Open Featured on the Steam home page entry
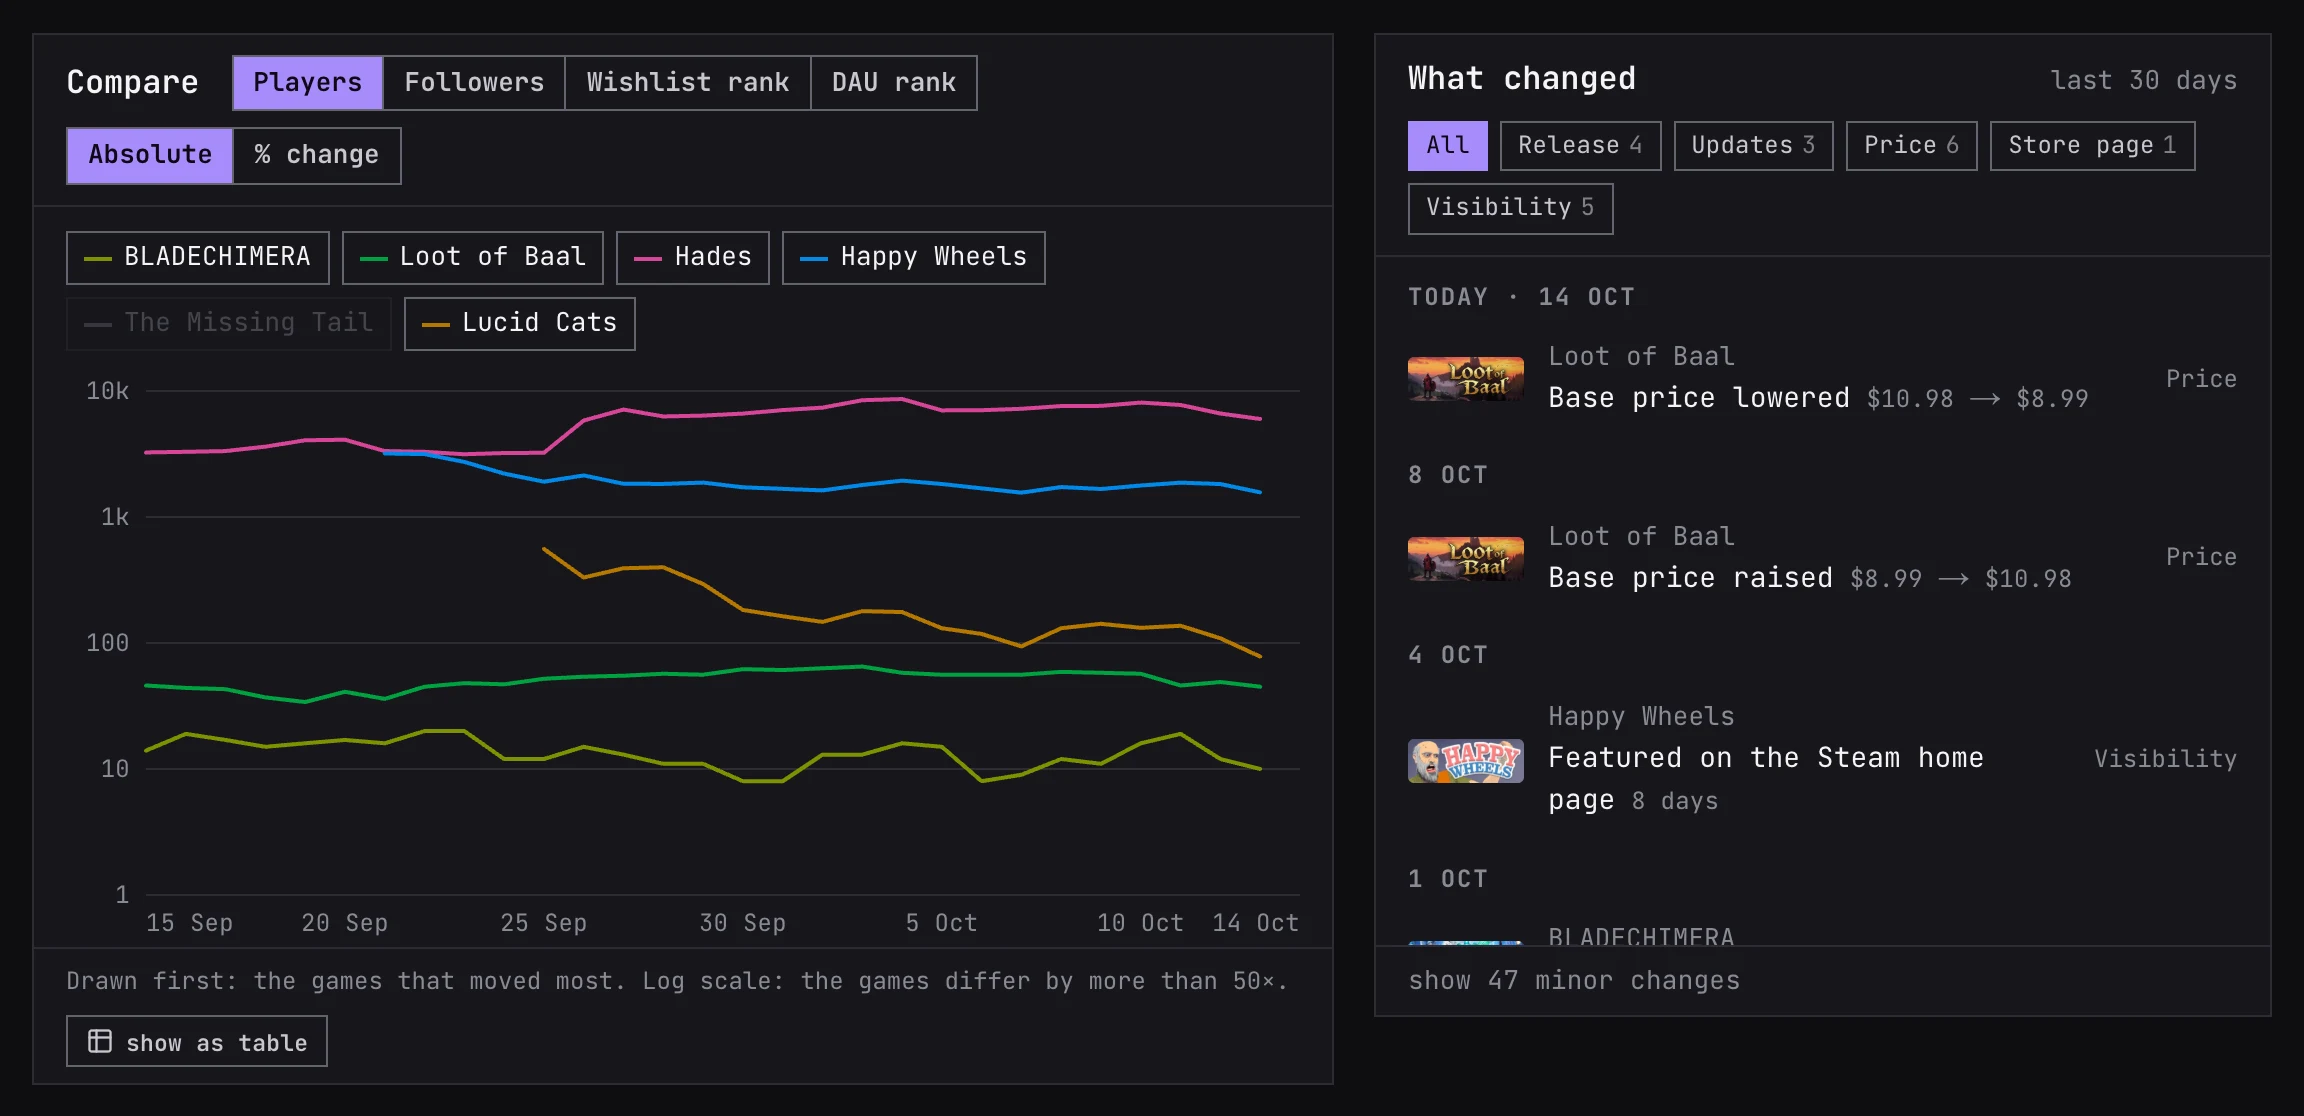The width and height of the screenshot is (2304, 1116). coord(1822,759)
